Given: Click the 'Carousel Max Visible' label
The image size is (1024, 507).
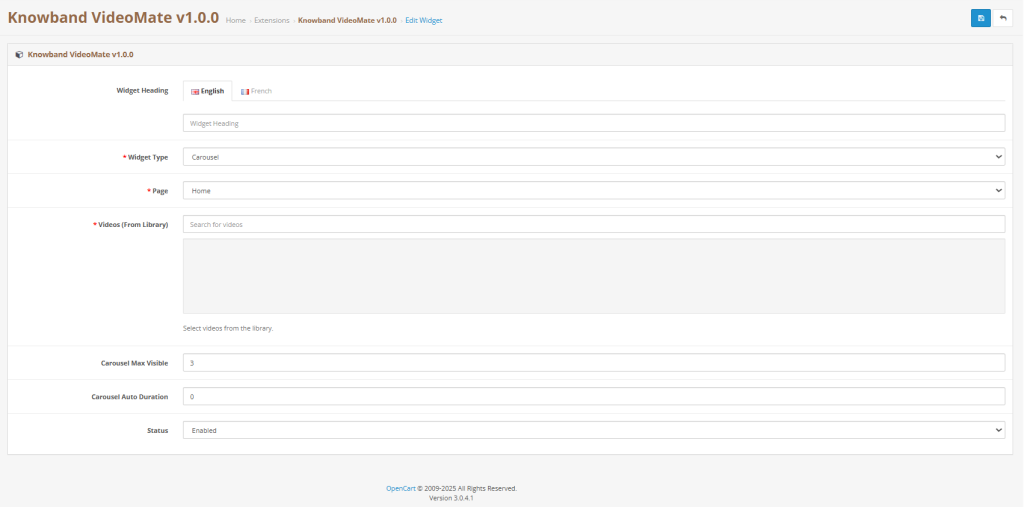Looking at the screenshot, I should (135, 363).
